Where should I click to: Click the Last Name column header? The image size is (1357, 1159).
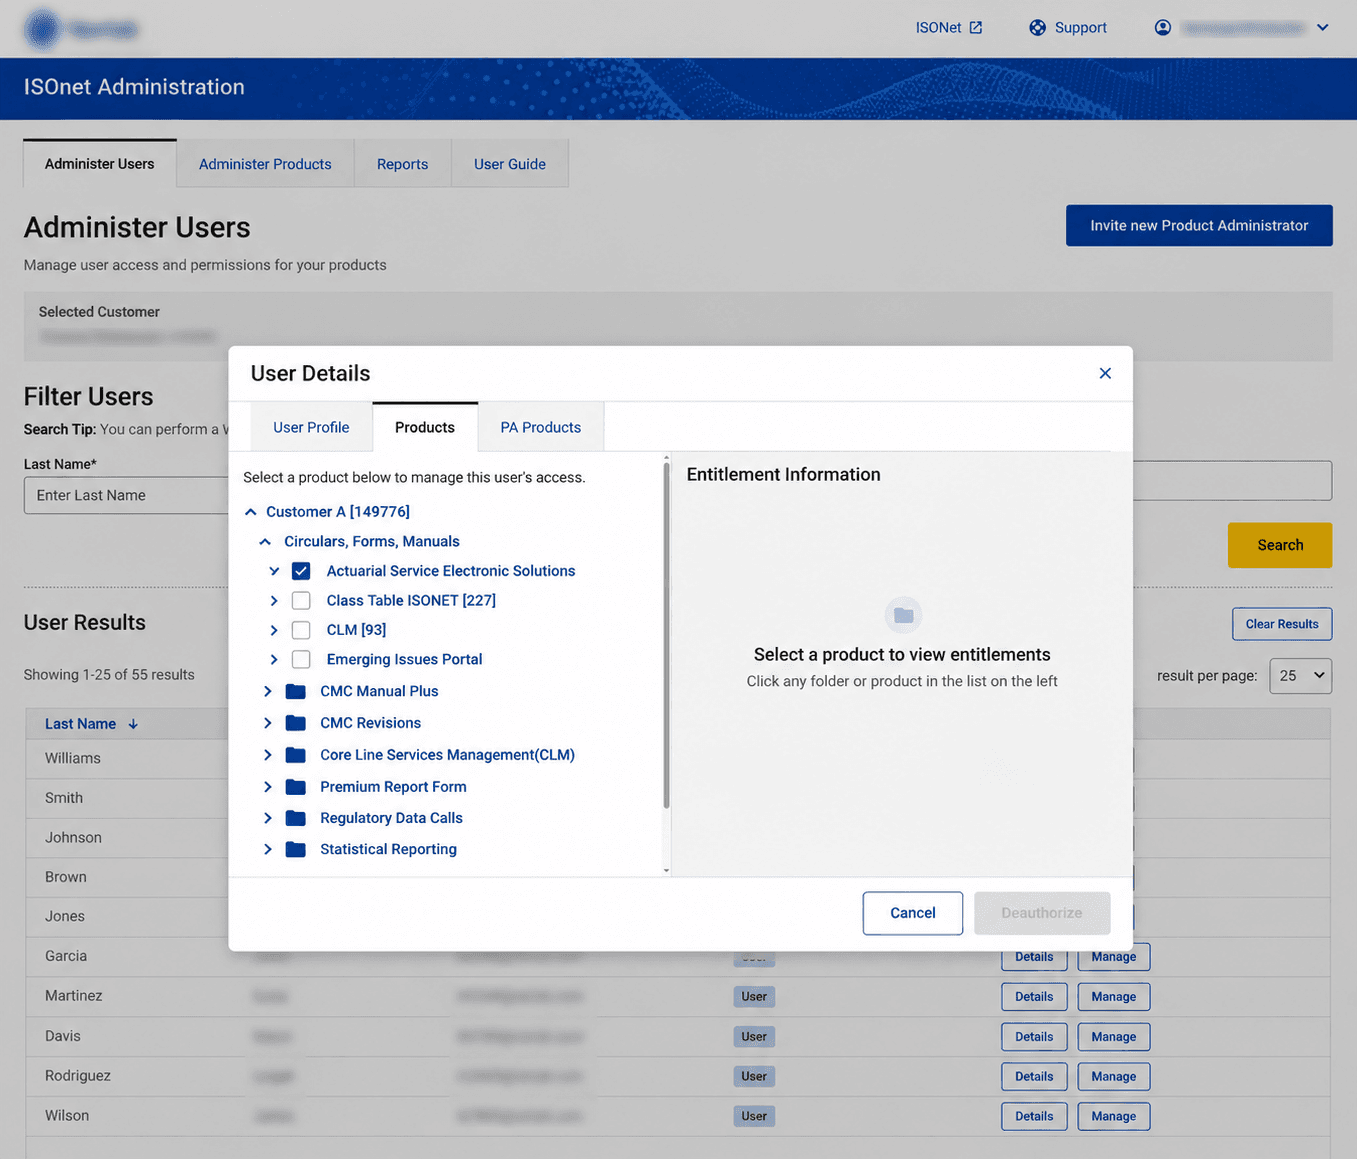click(80, 724)
